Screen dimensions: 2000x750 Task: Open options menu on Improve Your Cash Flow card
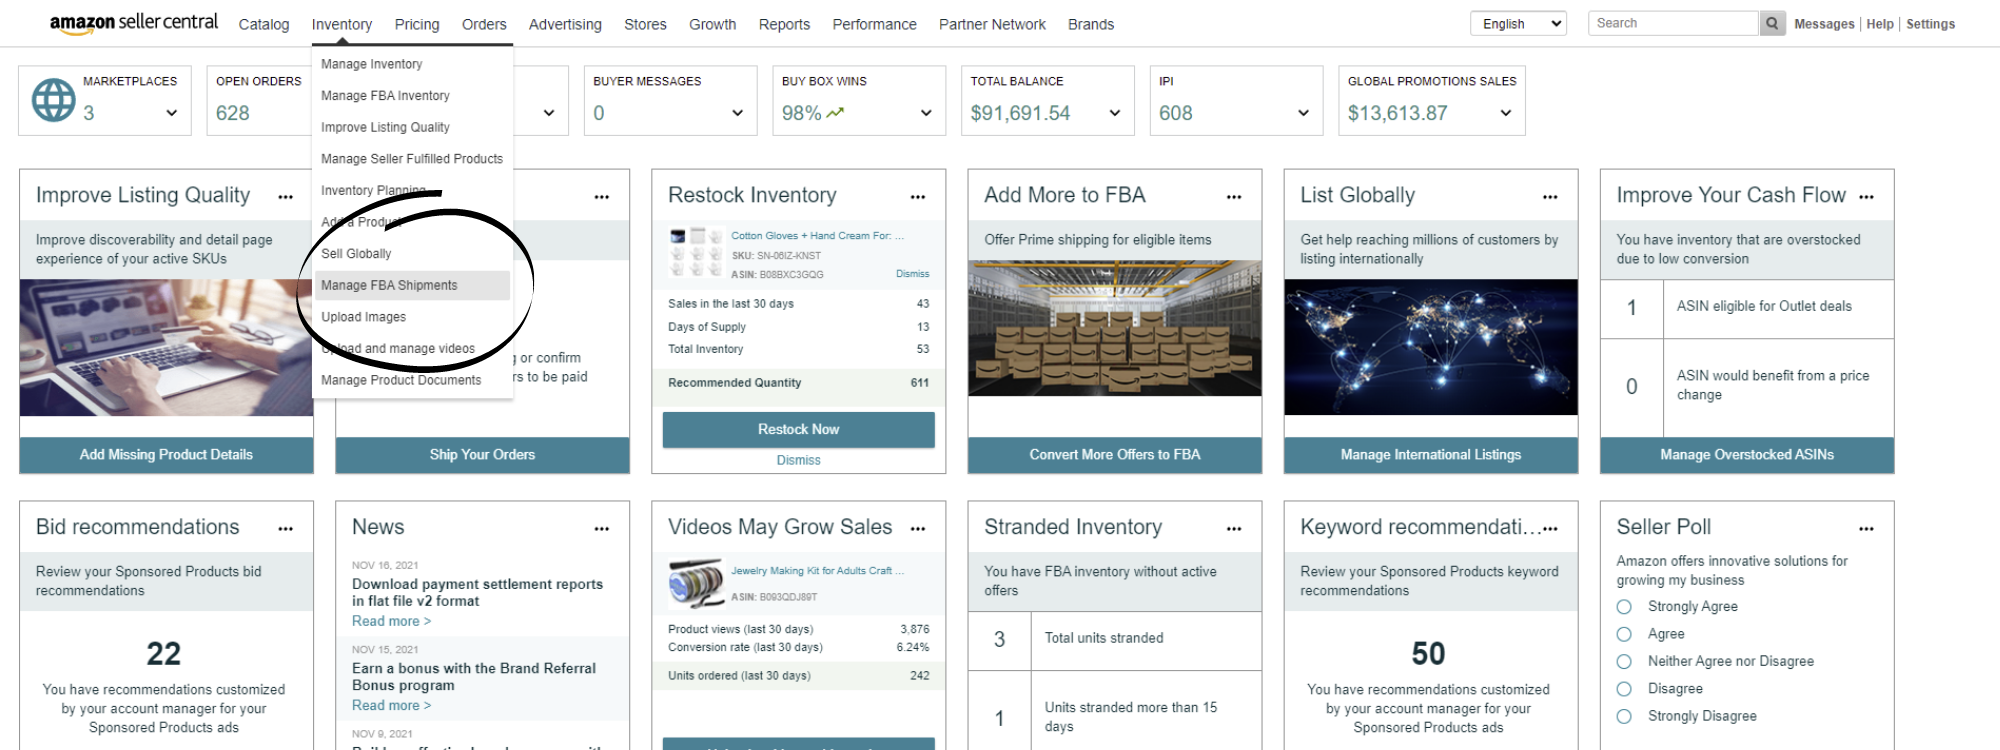click(1866, 197)
